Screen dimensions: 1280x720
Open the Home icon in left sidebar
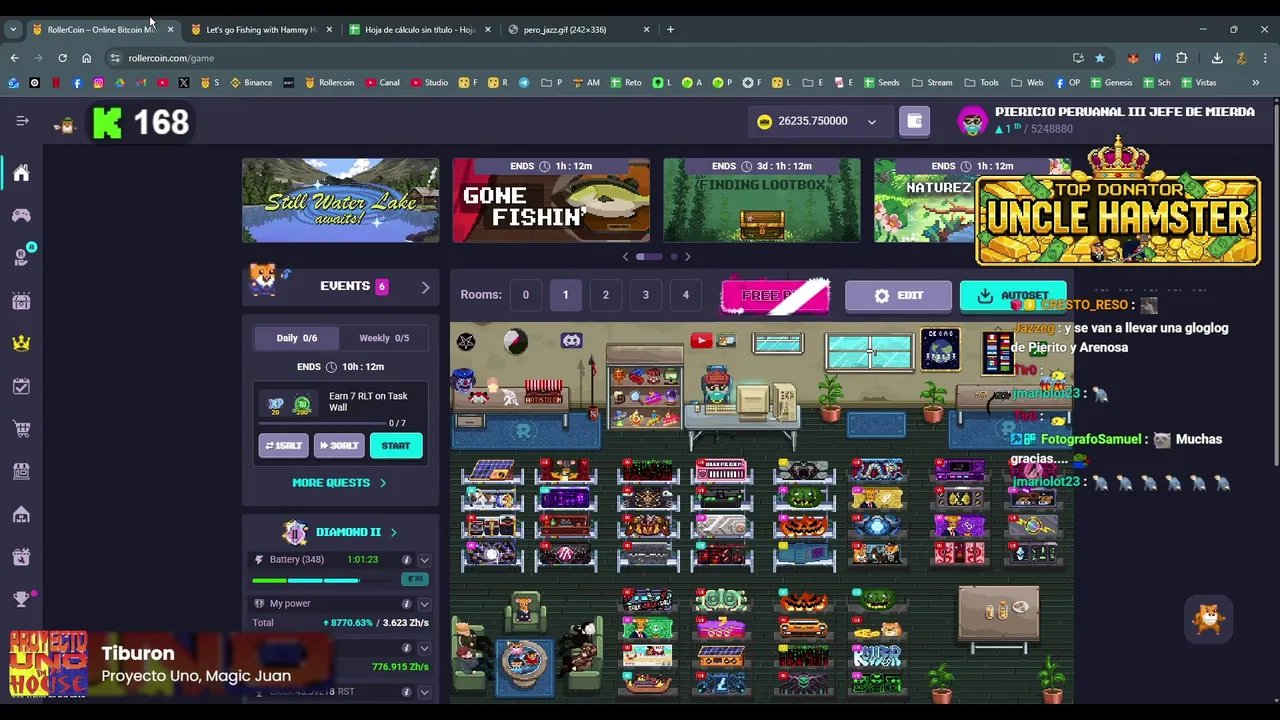tap(21, 173)
